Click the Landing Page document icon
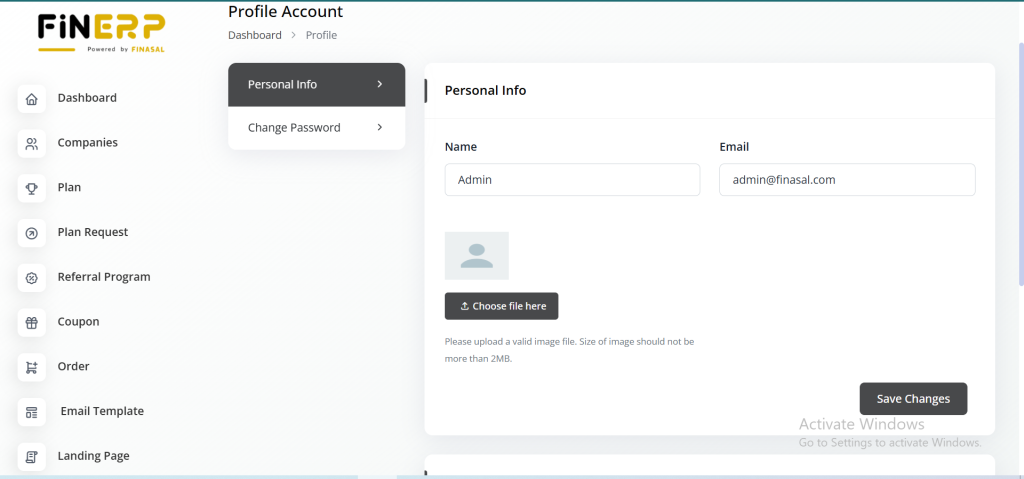The width and height of the screenshot is (1024, 479). coord(32,457)
